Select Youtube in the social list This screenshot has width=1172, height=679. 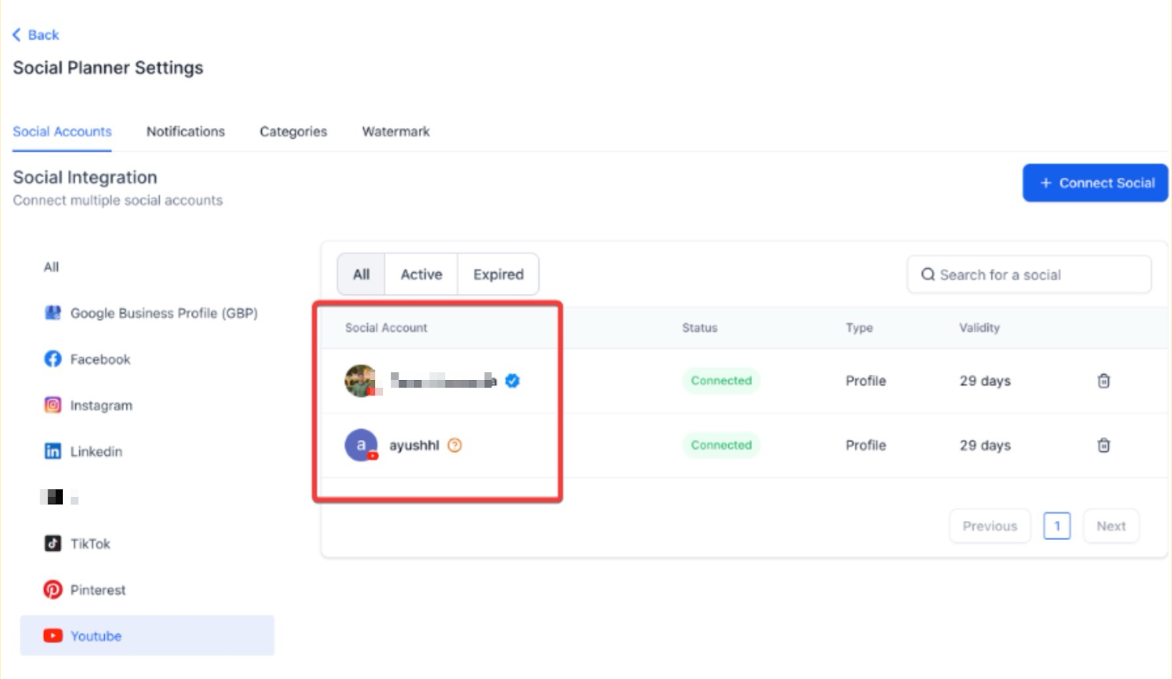click(x=96, y=636)
